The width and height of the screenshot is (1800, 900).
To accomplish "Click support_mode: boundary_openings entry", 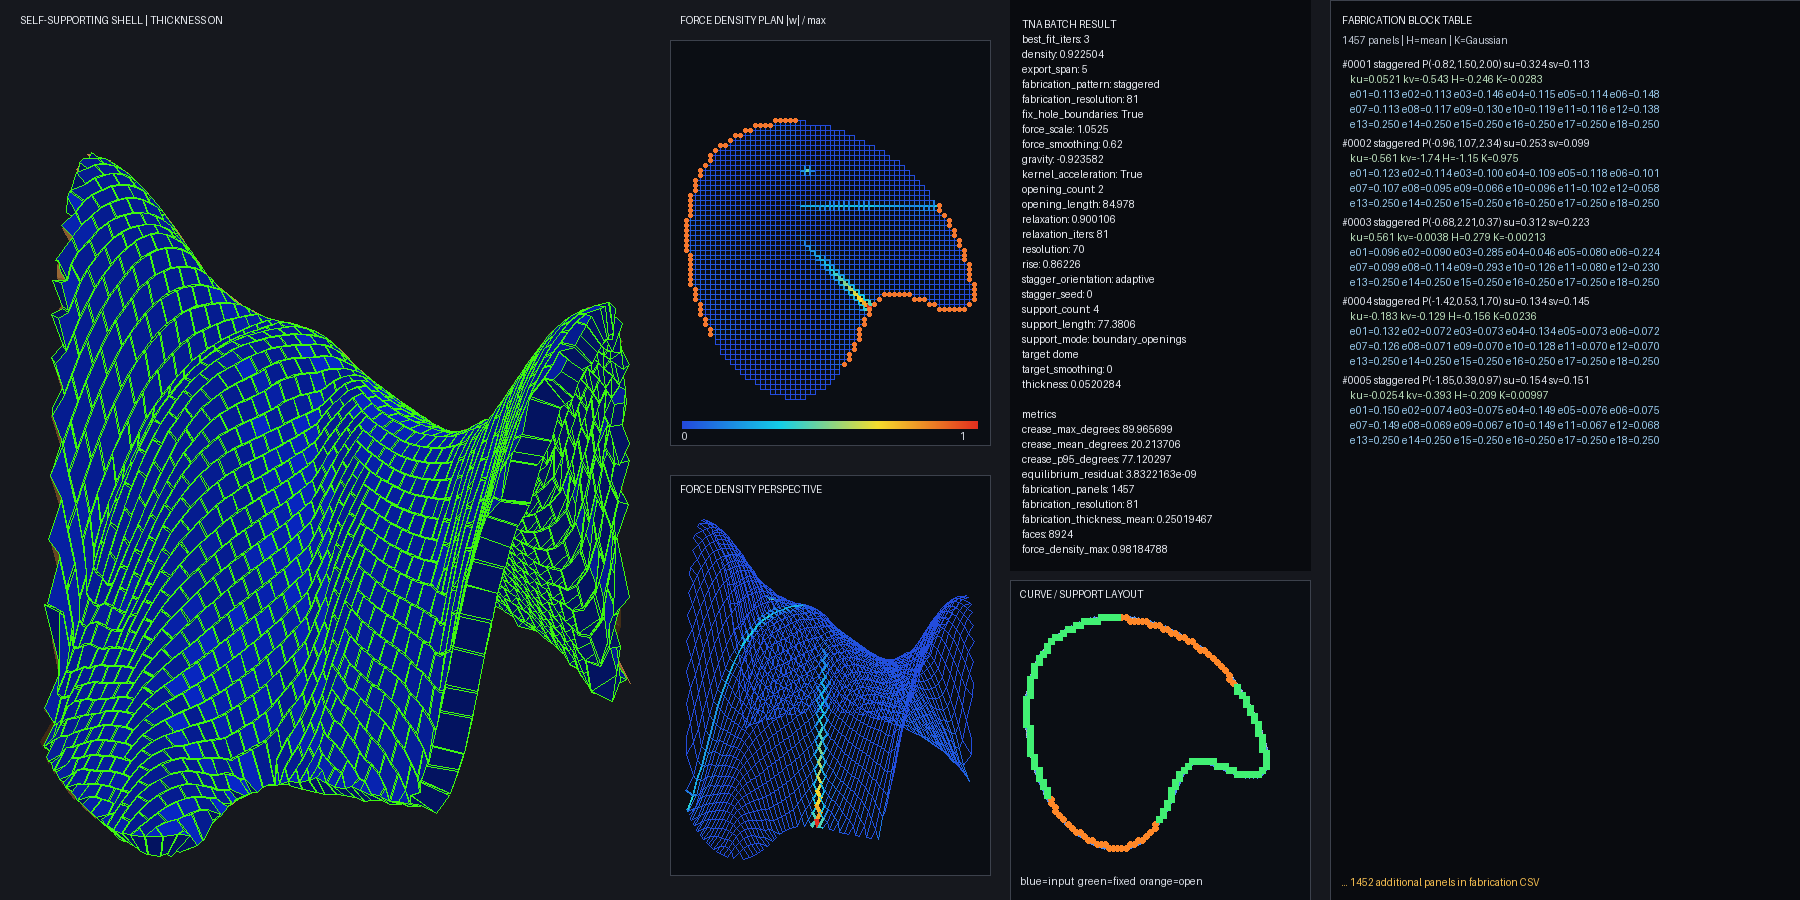I will tap(1104, 339).
